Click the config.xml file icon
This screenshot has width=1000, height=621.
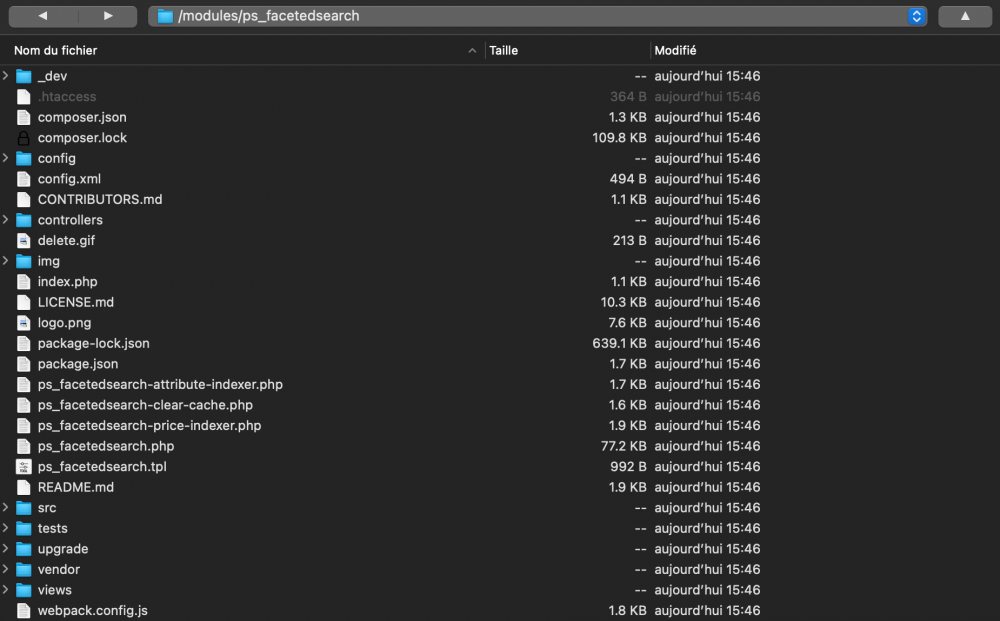point(24,179)
